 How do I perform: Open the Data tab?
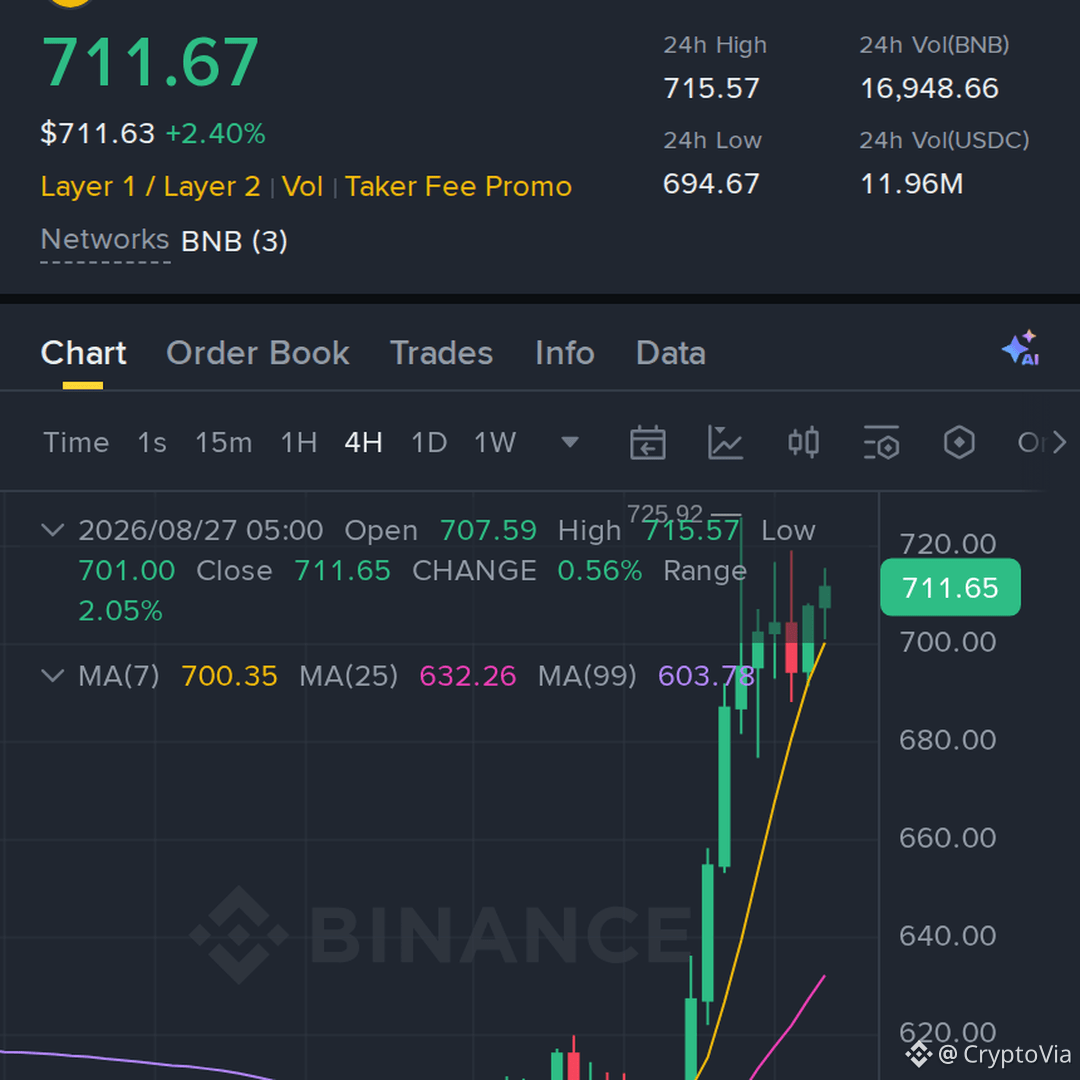(x=671, y=353)
